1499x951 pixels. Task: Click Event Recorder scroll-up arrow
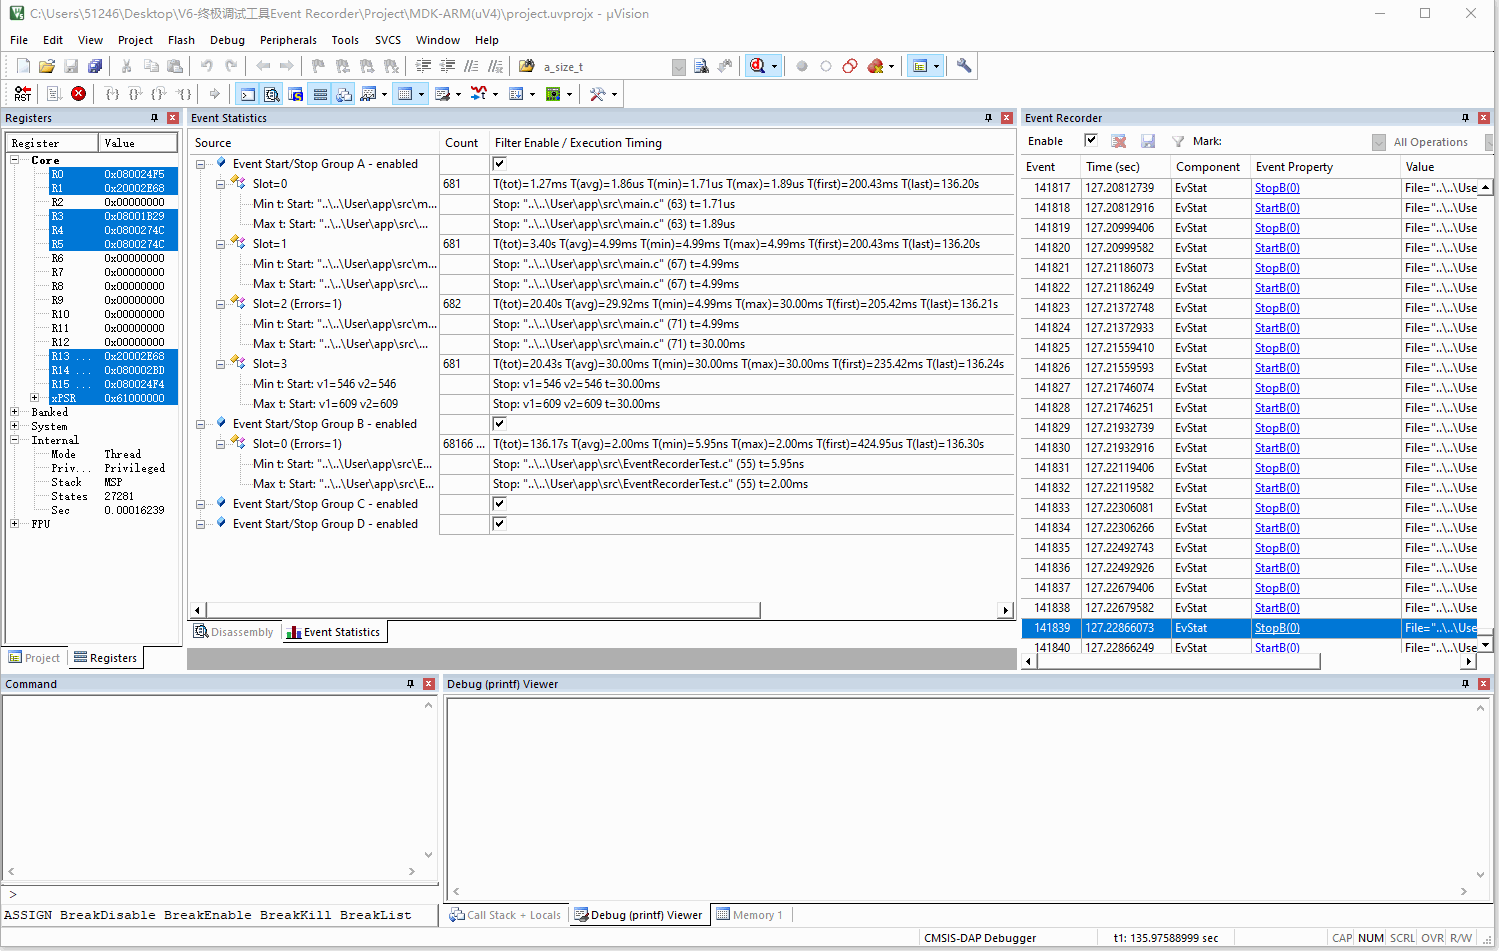click(1486, 188)
